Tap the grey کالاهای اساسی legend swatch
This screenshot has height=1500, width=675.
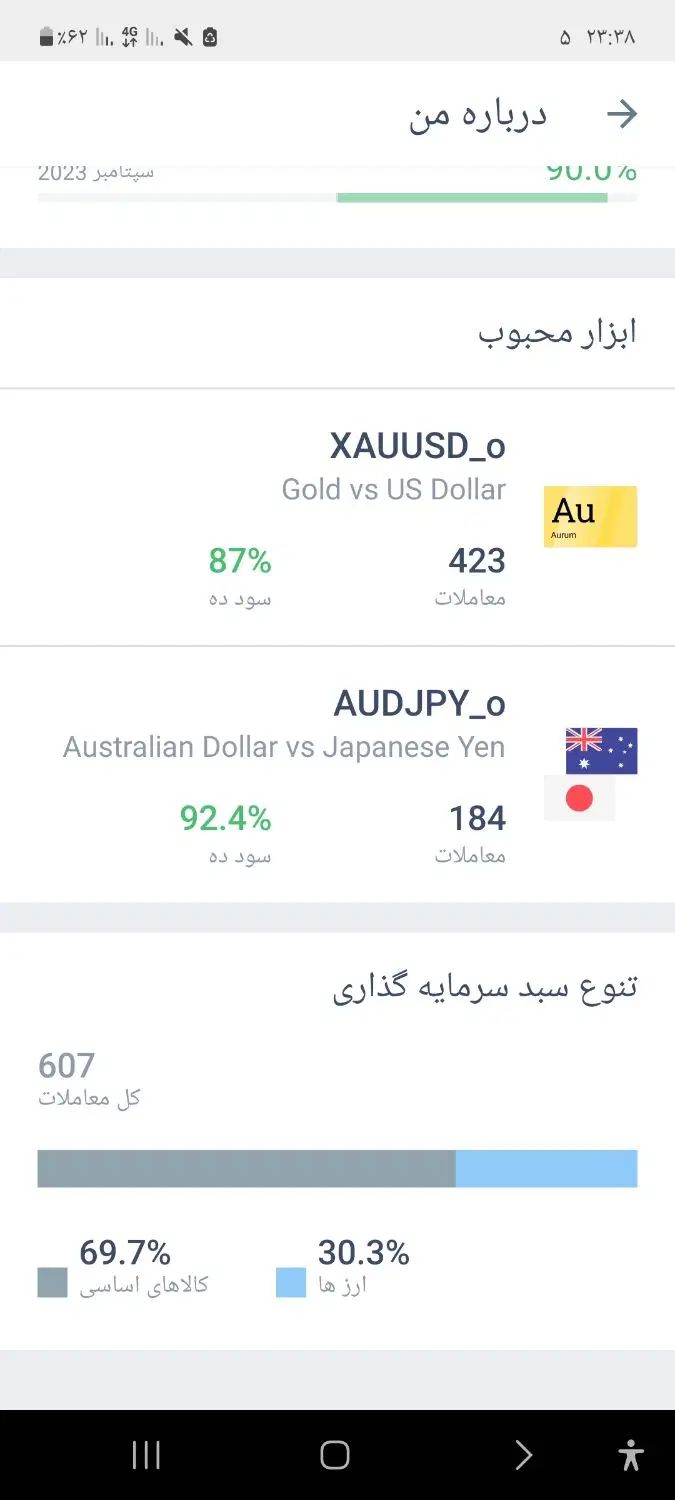pyautogui.click(x=53, y=1282)
